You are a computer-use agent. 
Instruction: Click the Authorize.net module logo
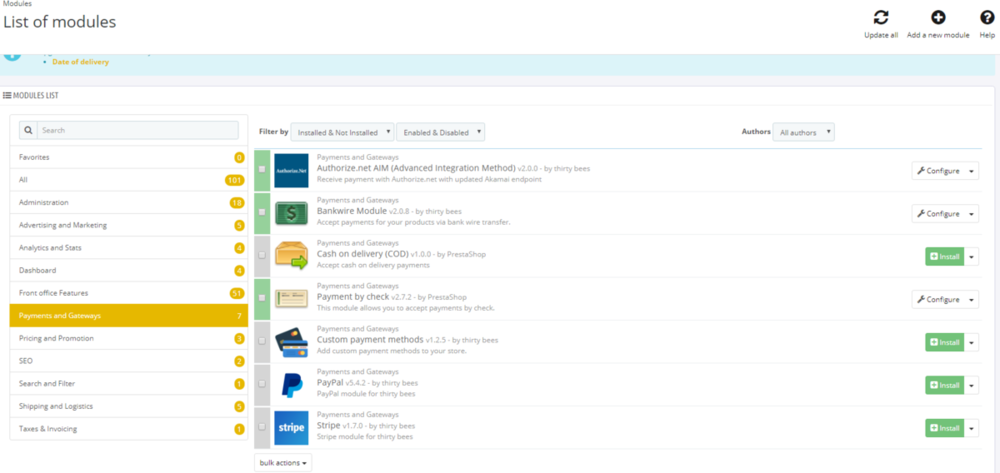click(x=291, y=170)
